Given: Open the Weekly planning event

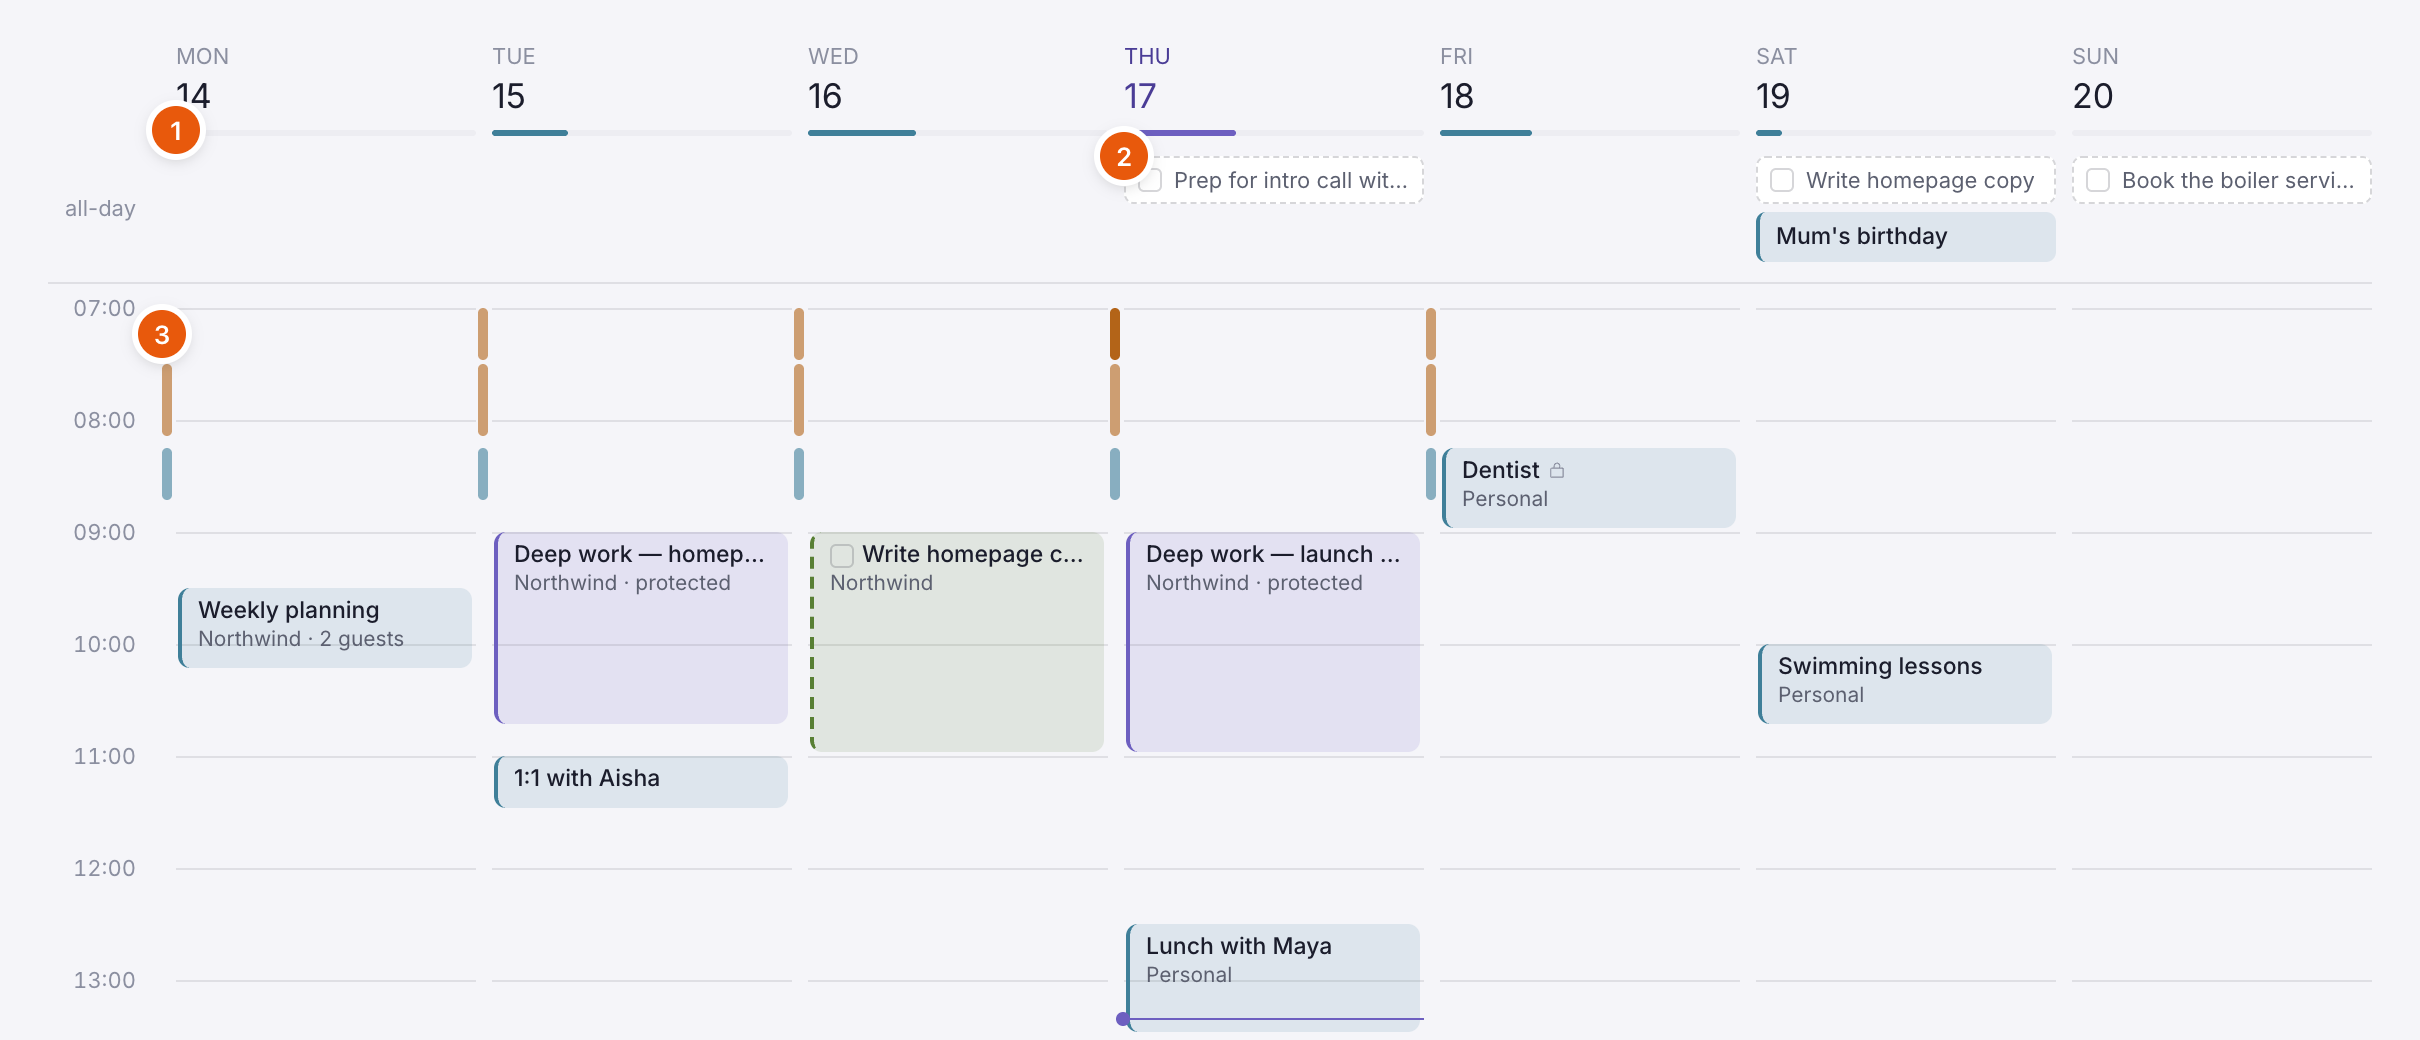Looking at the screenshot, I should click(x=325, y=627).
